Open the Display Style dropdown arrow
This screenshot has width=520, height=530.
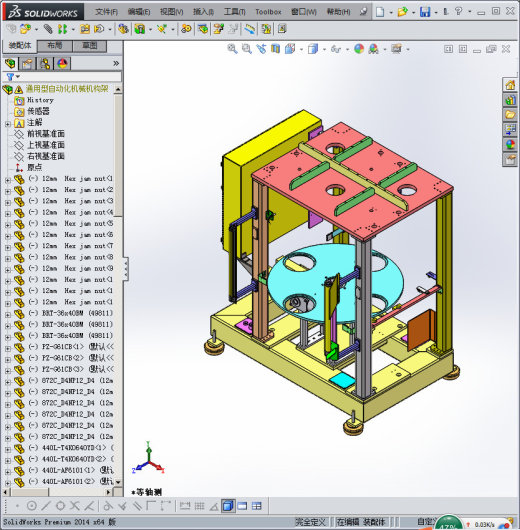(324, 50)
